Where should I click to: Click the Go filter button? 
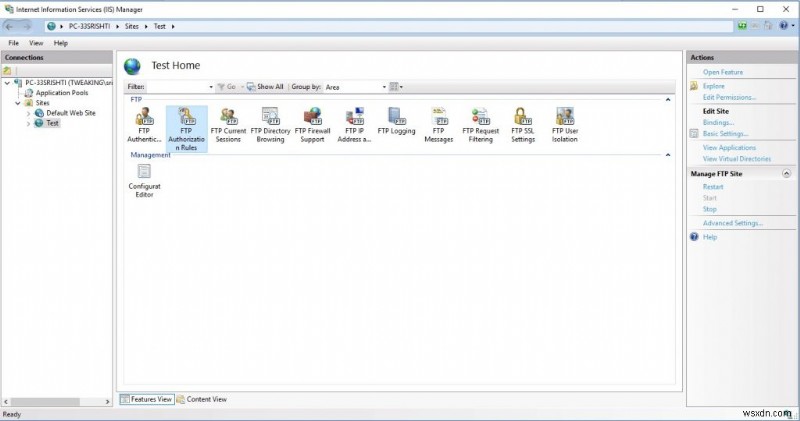click(x=227, y=87)
